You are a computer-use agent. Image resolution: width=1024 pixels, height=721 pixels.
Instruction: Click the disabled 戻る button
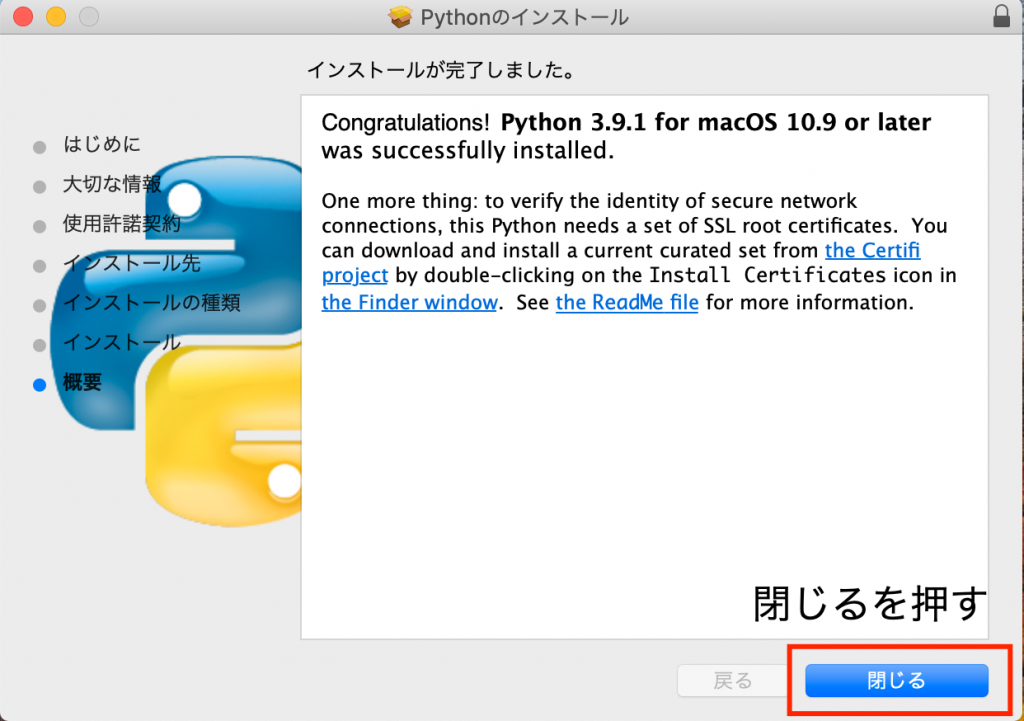click(x=733, y=681)
